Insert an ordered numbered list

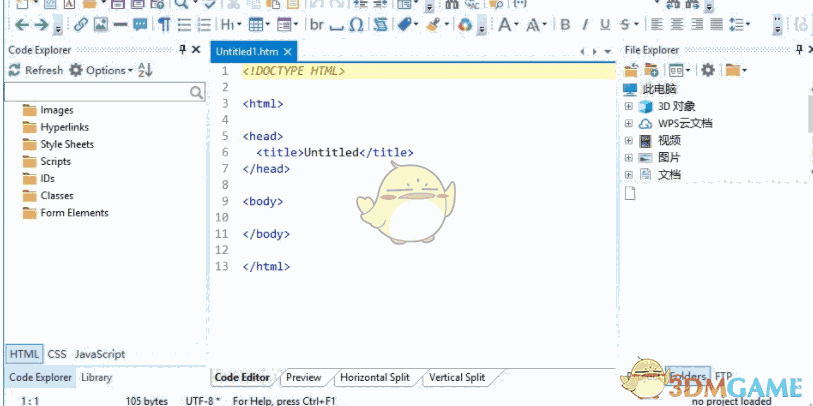(205, 24)
